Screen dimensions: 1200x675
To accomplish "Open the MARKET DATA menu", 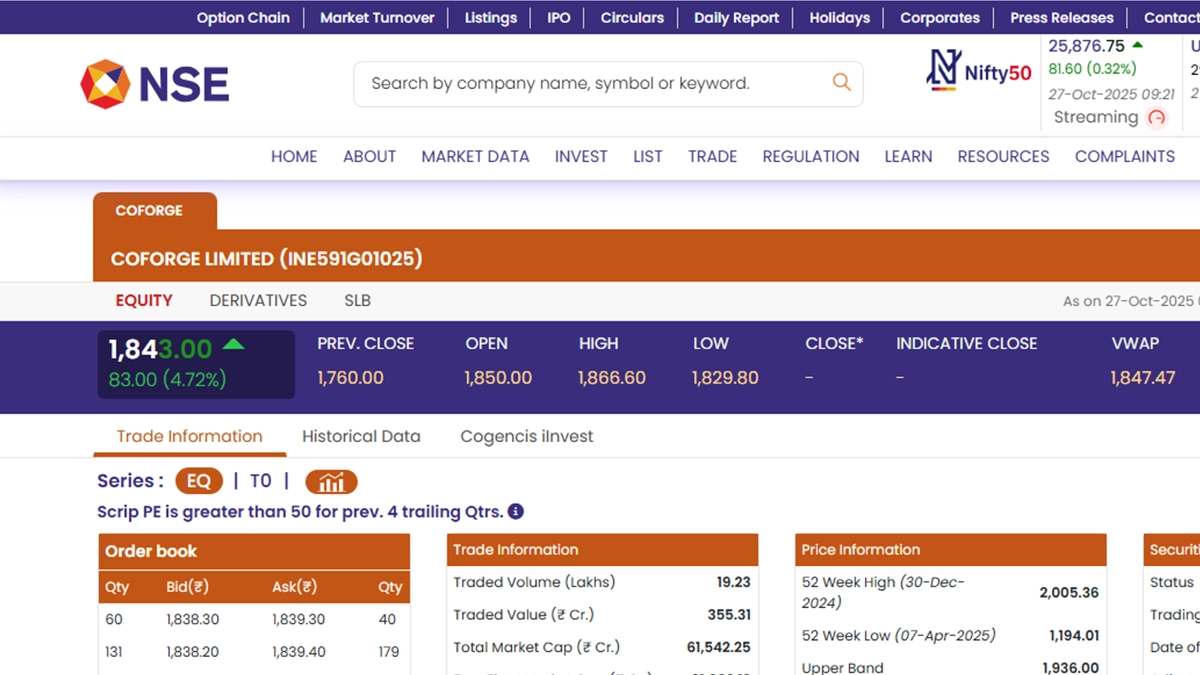I will tap(475, 156).
